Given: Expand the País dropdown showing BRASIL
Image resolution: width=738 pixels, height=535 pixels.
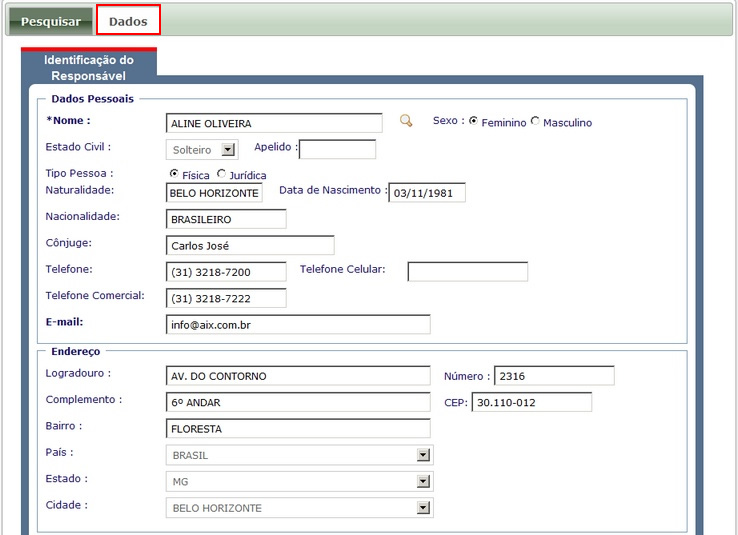Looking at the screenshot, I should click(423, 455).
